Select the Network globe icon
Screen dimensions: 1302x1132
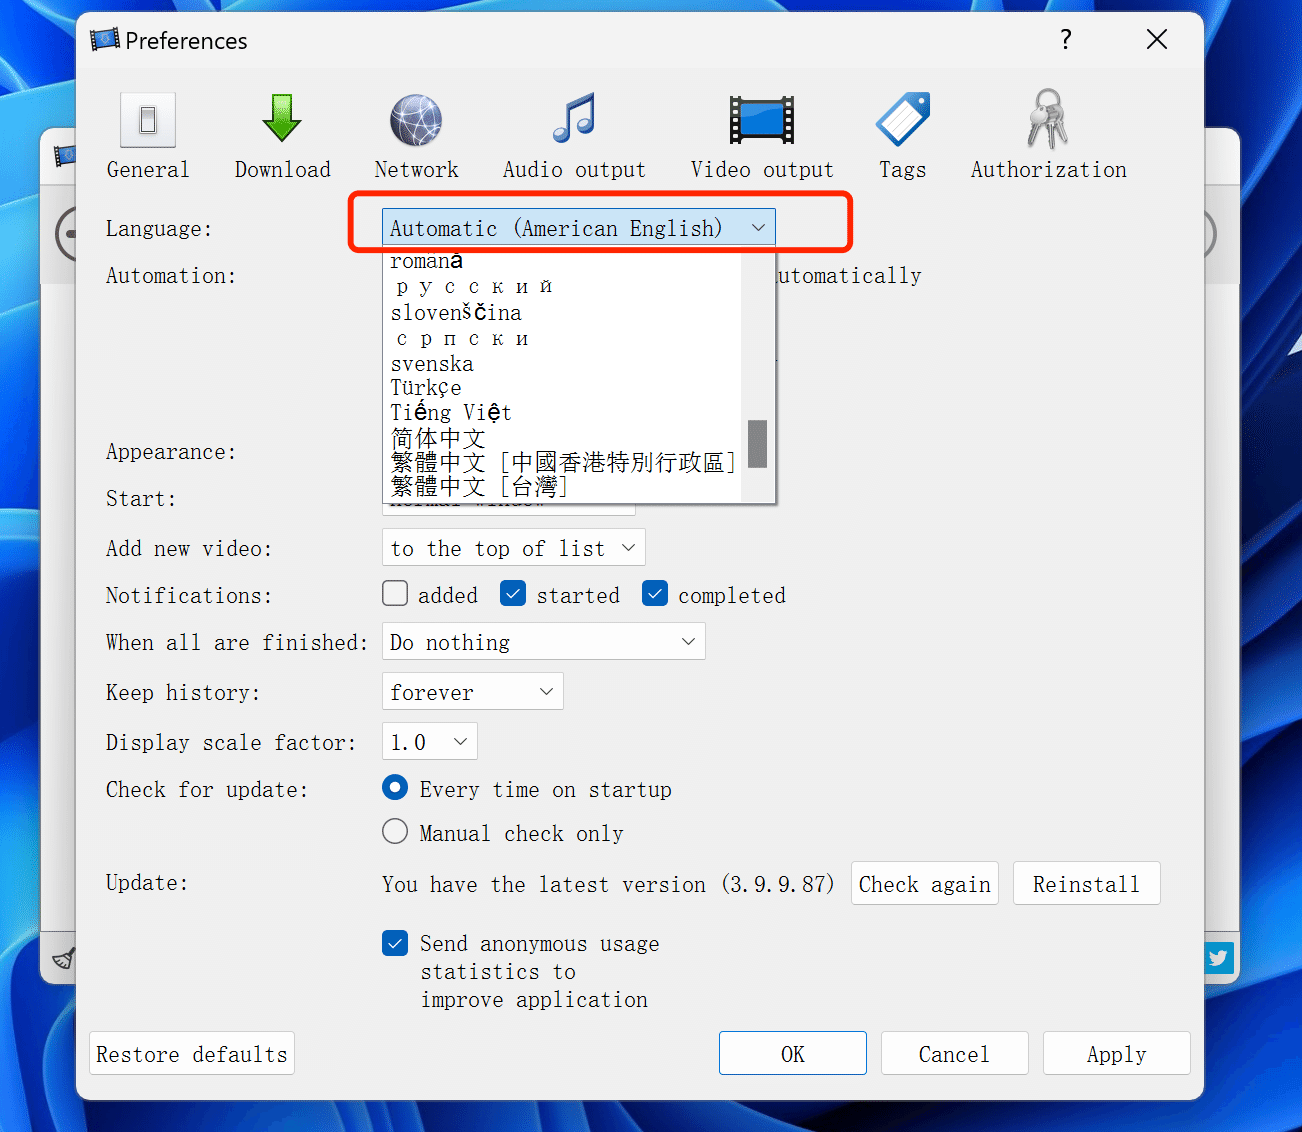(416, 121)
